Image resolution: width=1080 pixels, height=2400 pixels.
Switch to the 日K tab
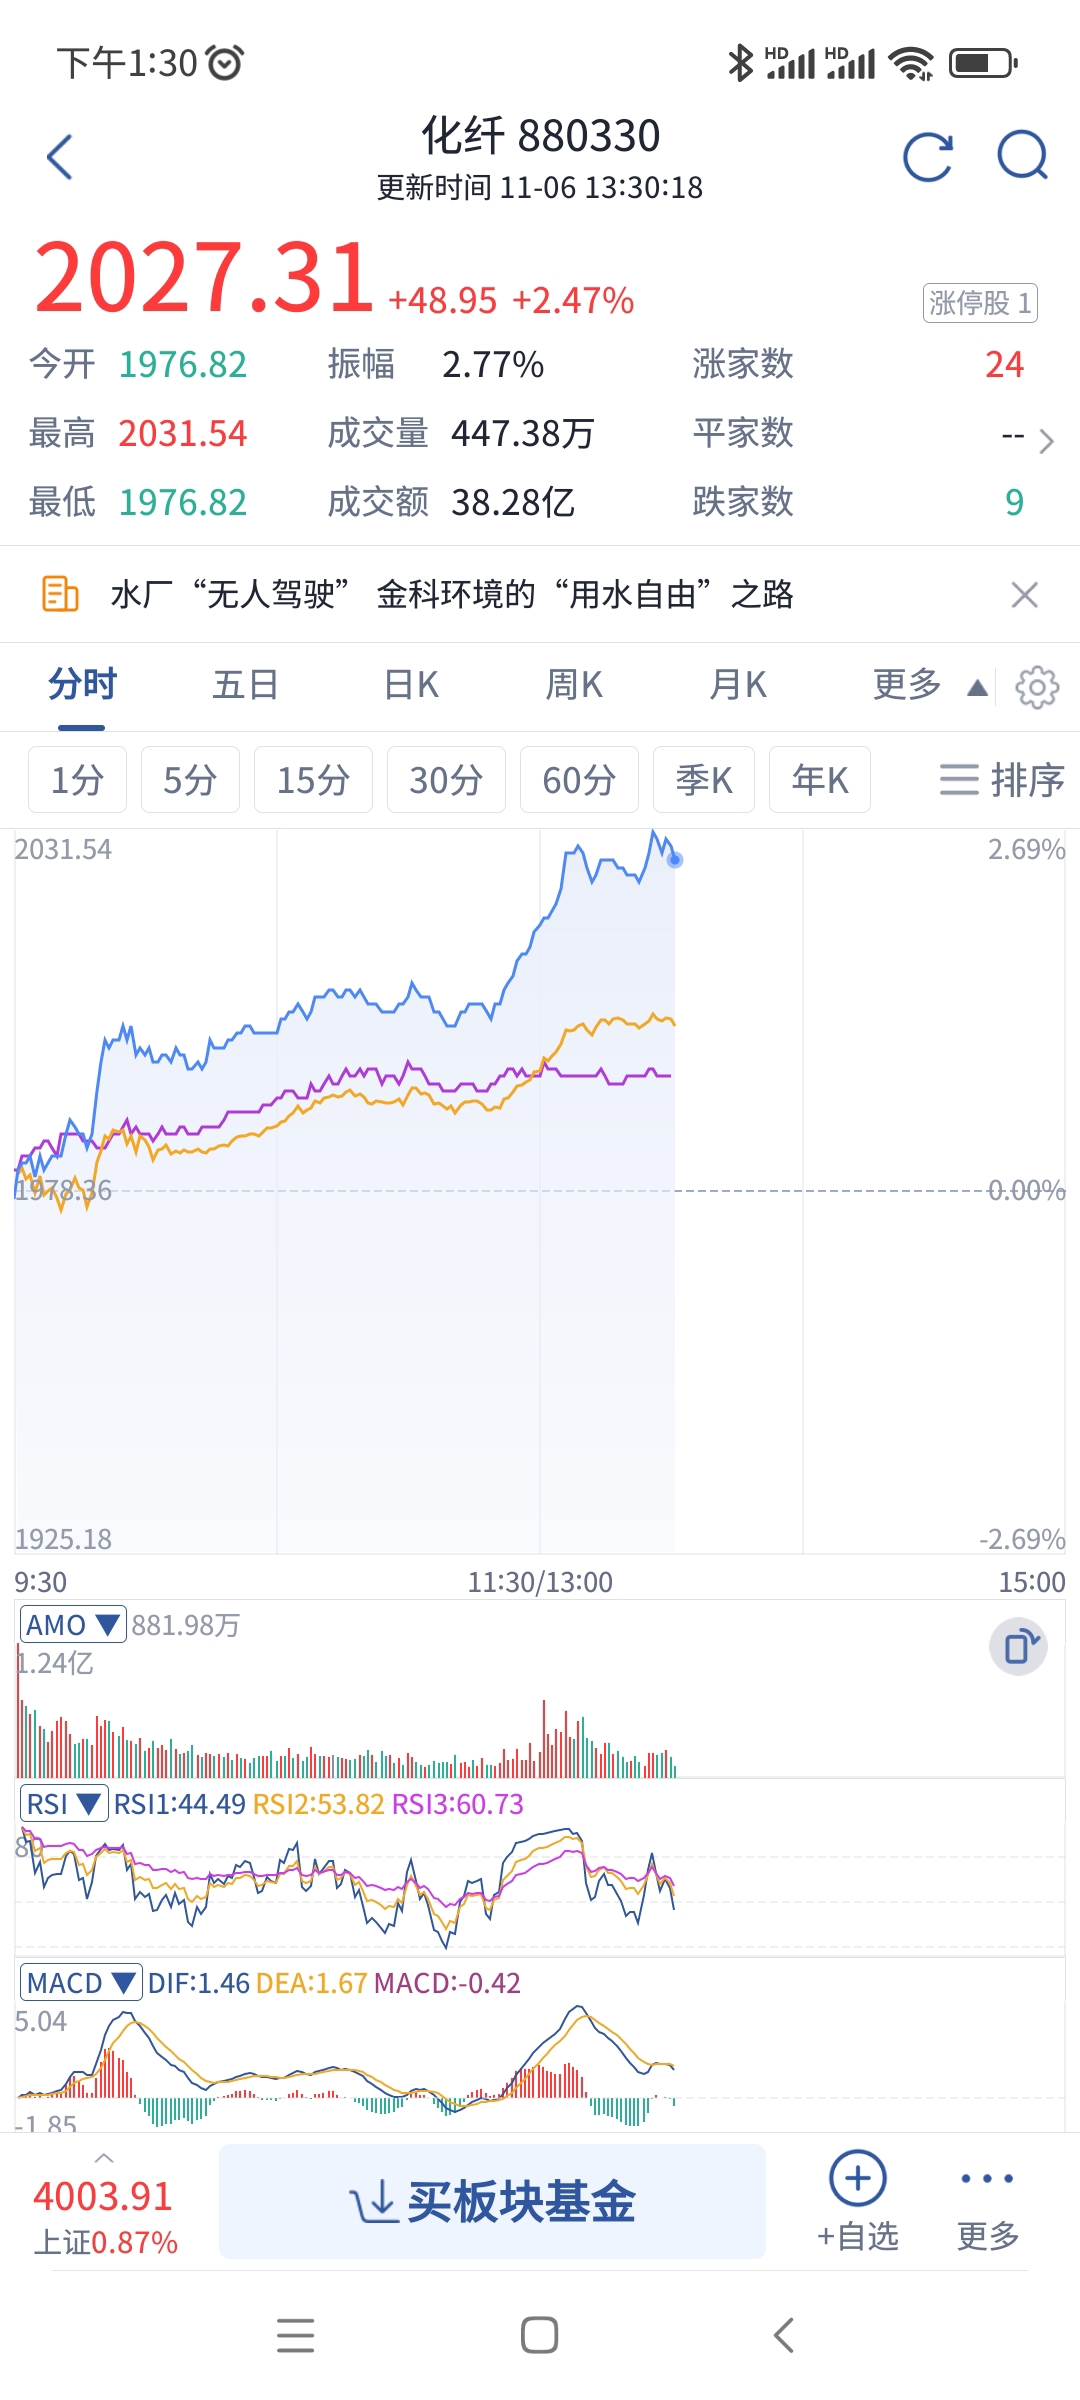coord(411,686)
